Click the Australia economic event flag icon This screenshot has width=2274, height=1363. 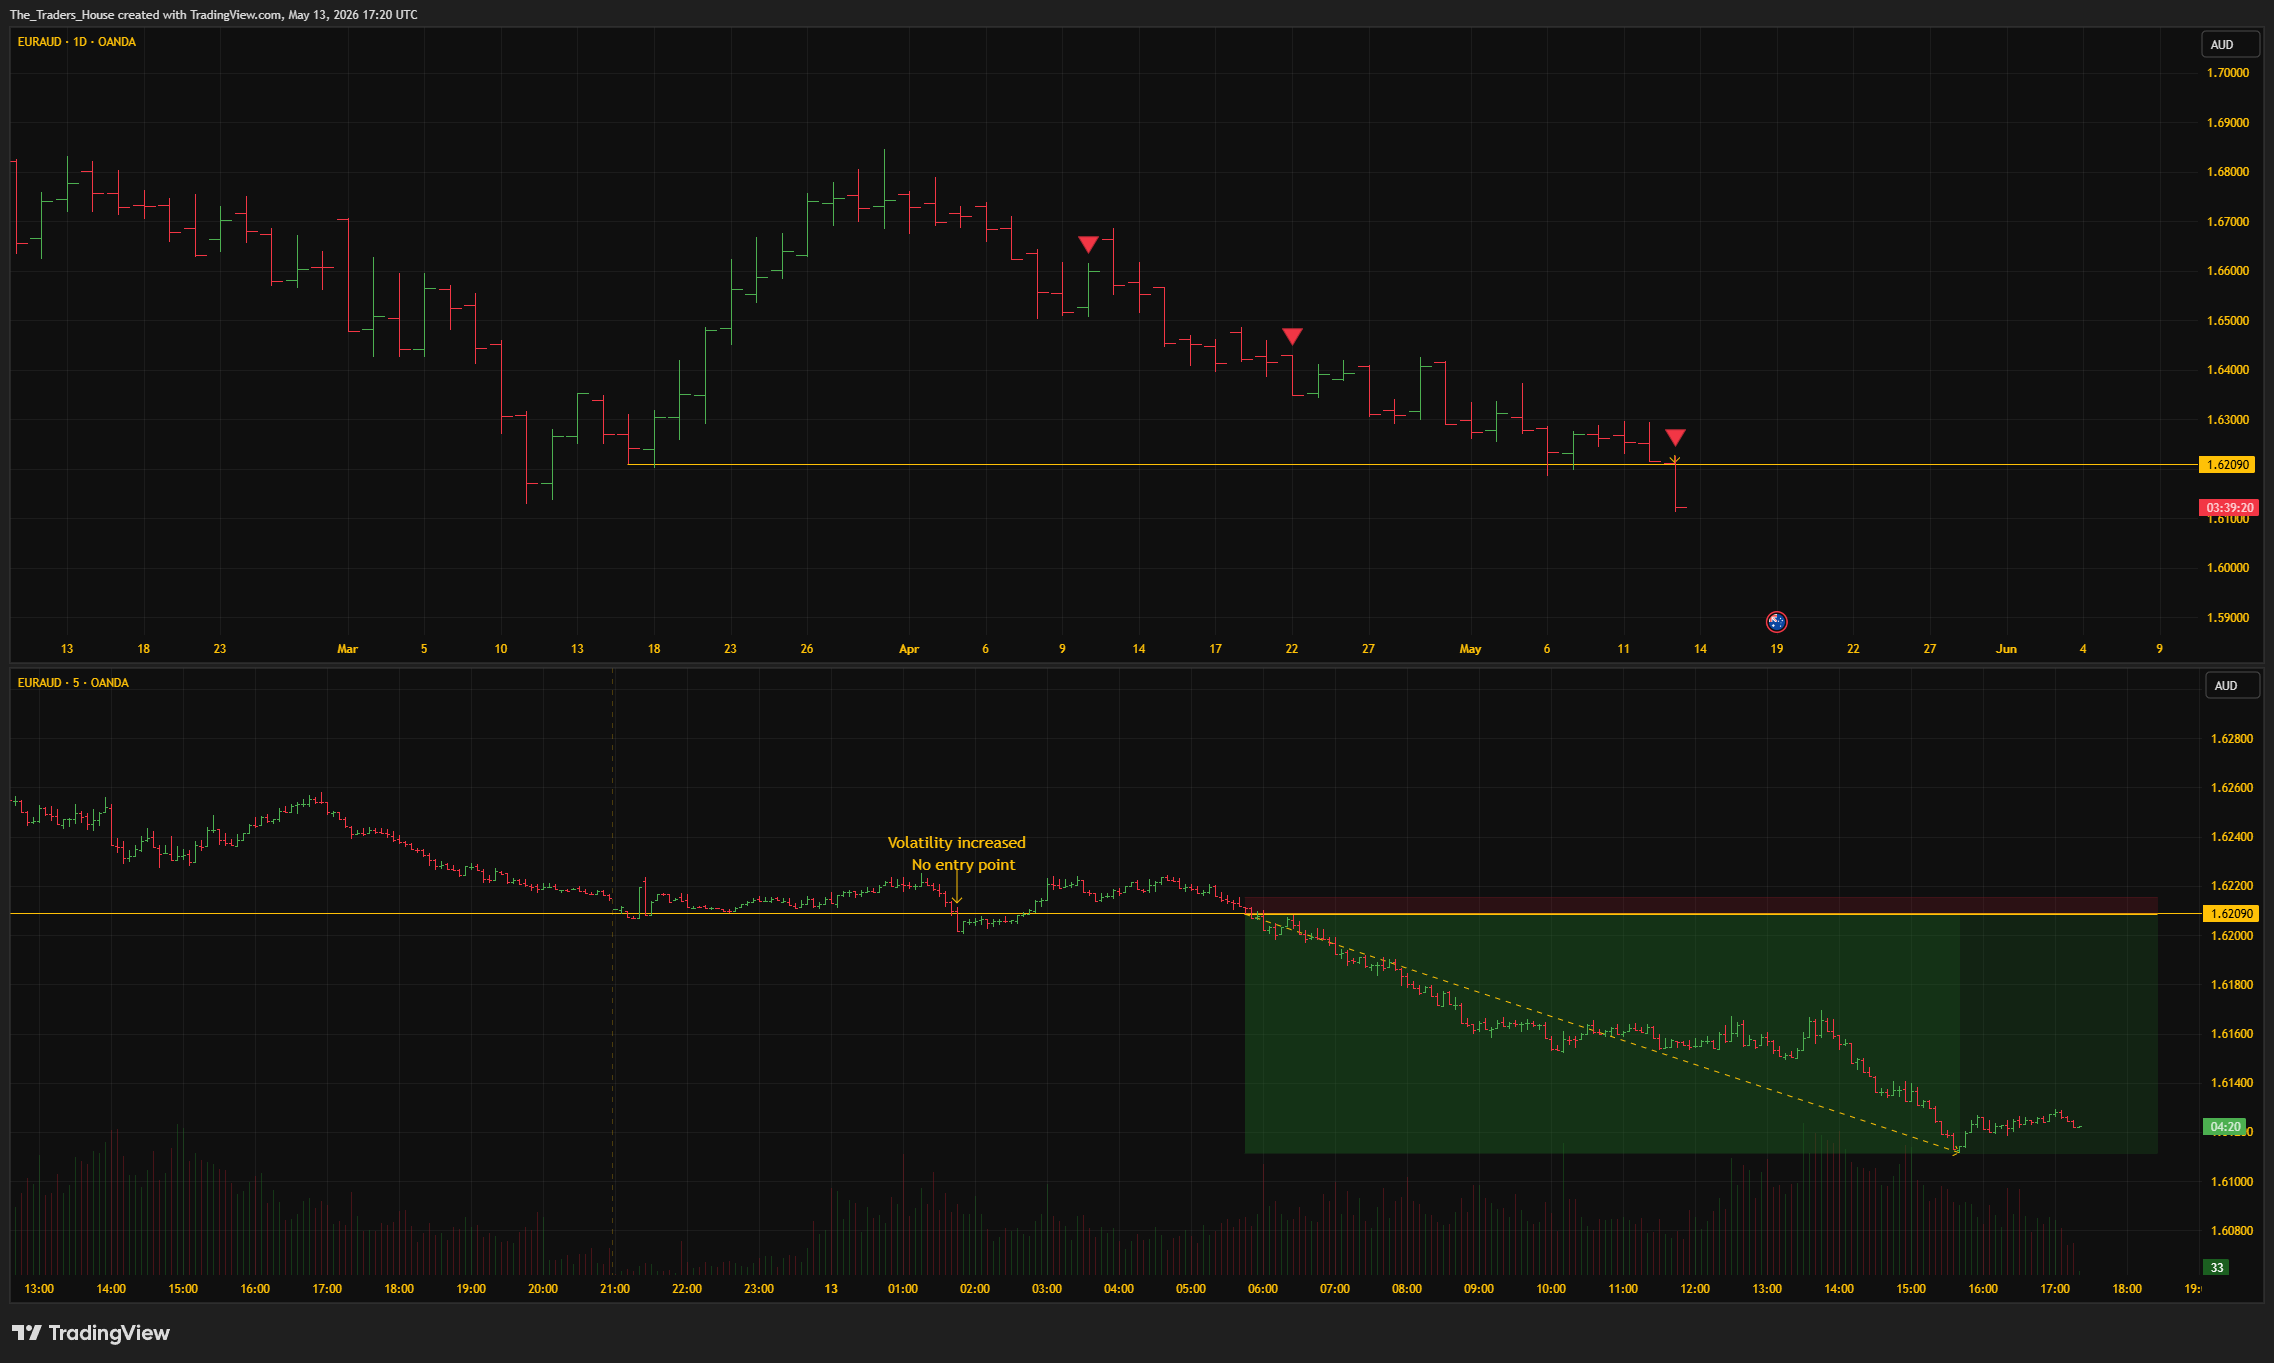point(1776,622)
